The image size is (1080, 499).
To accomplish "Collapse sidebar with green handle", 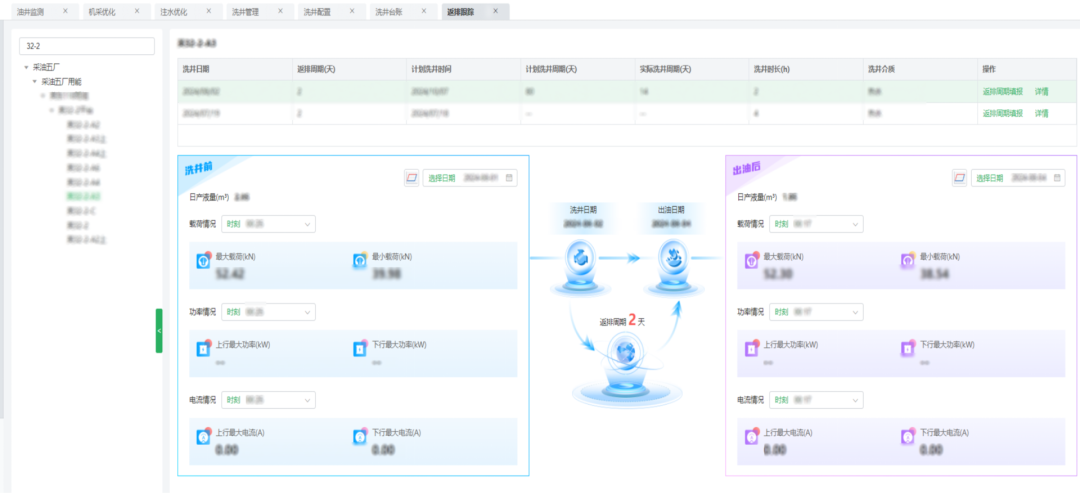I will tap(159, 331).
